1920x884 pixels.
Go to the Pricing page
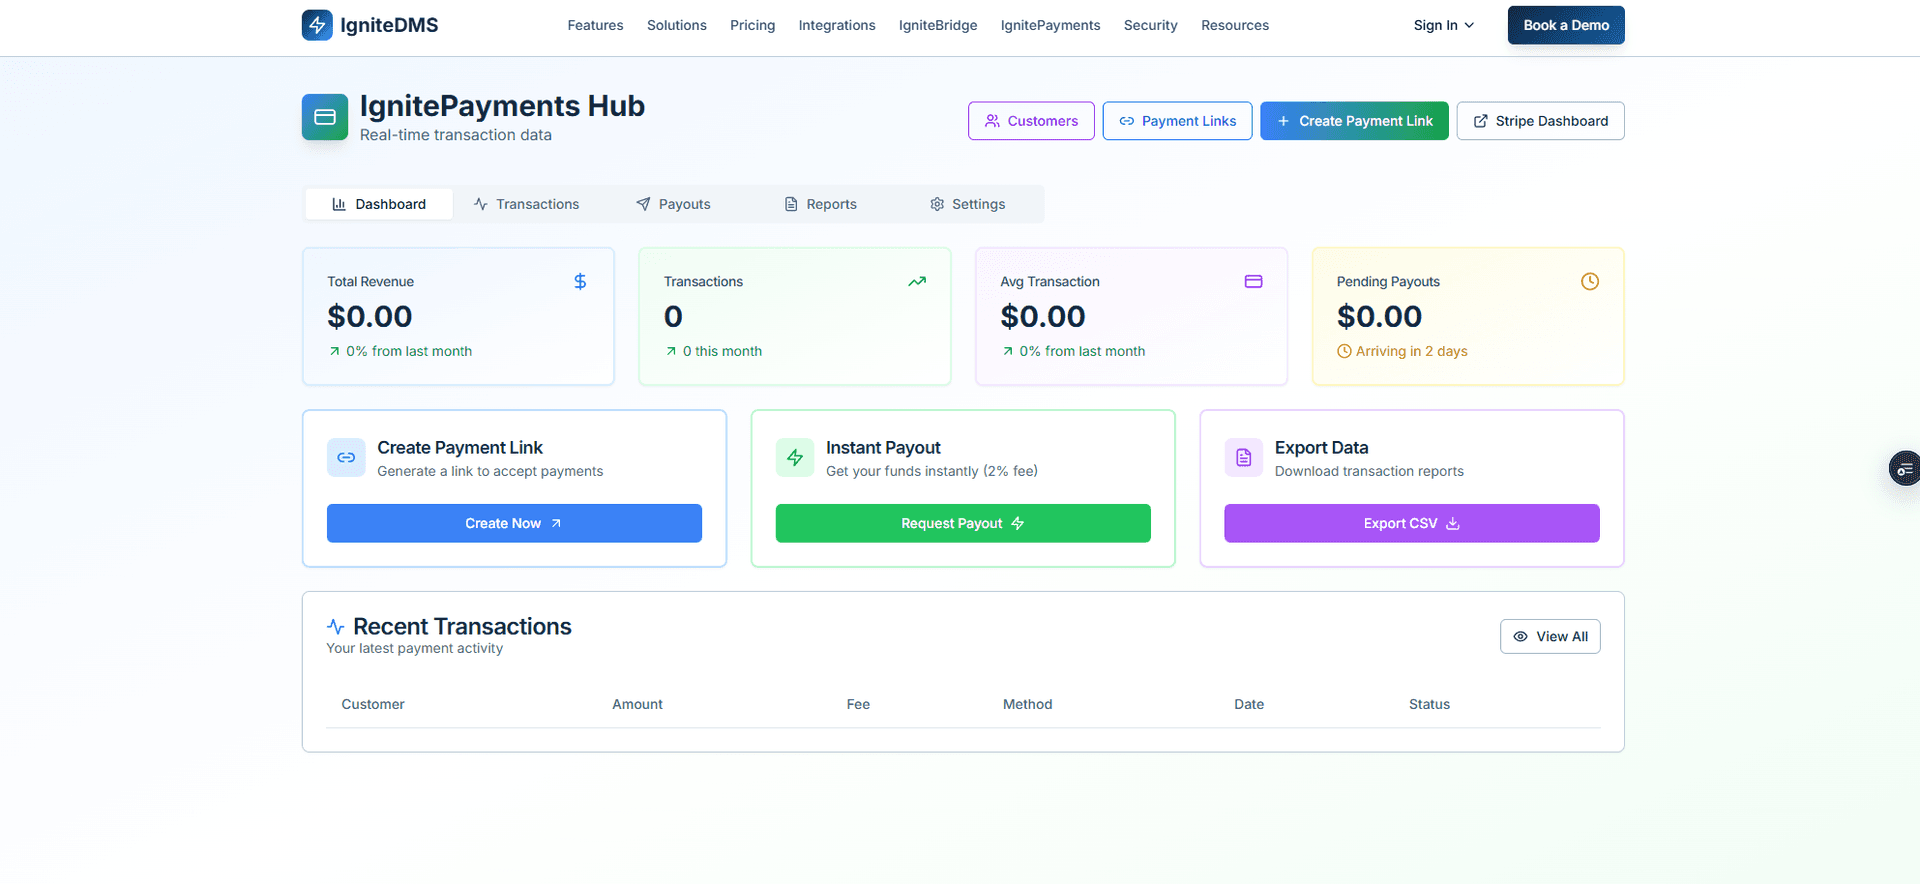click(753, 25)
